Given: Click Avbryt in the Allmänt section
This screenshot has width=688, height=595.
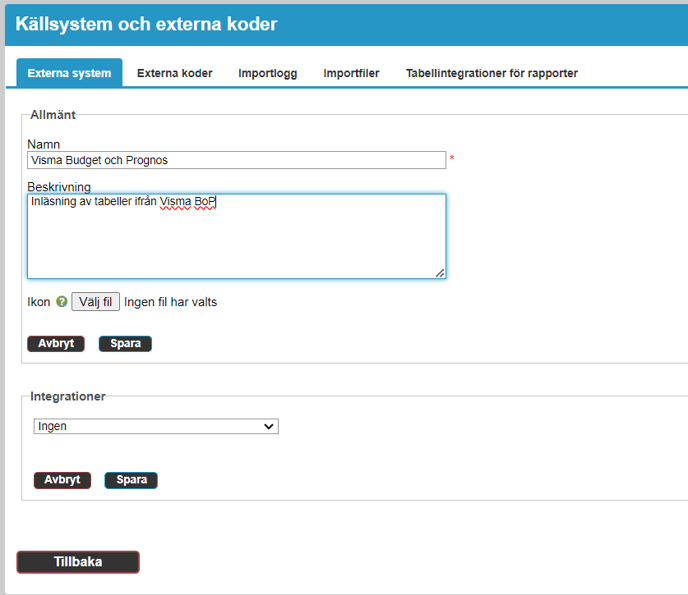Looking at the screenshot, I should point(56,344).
